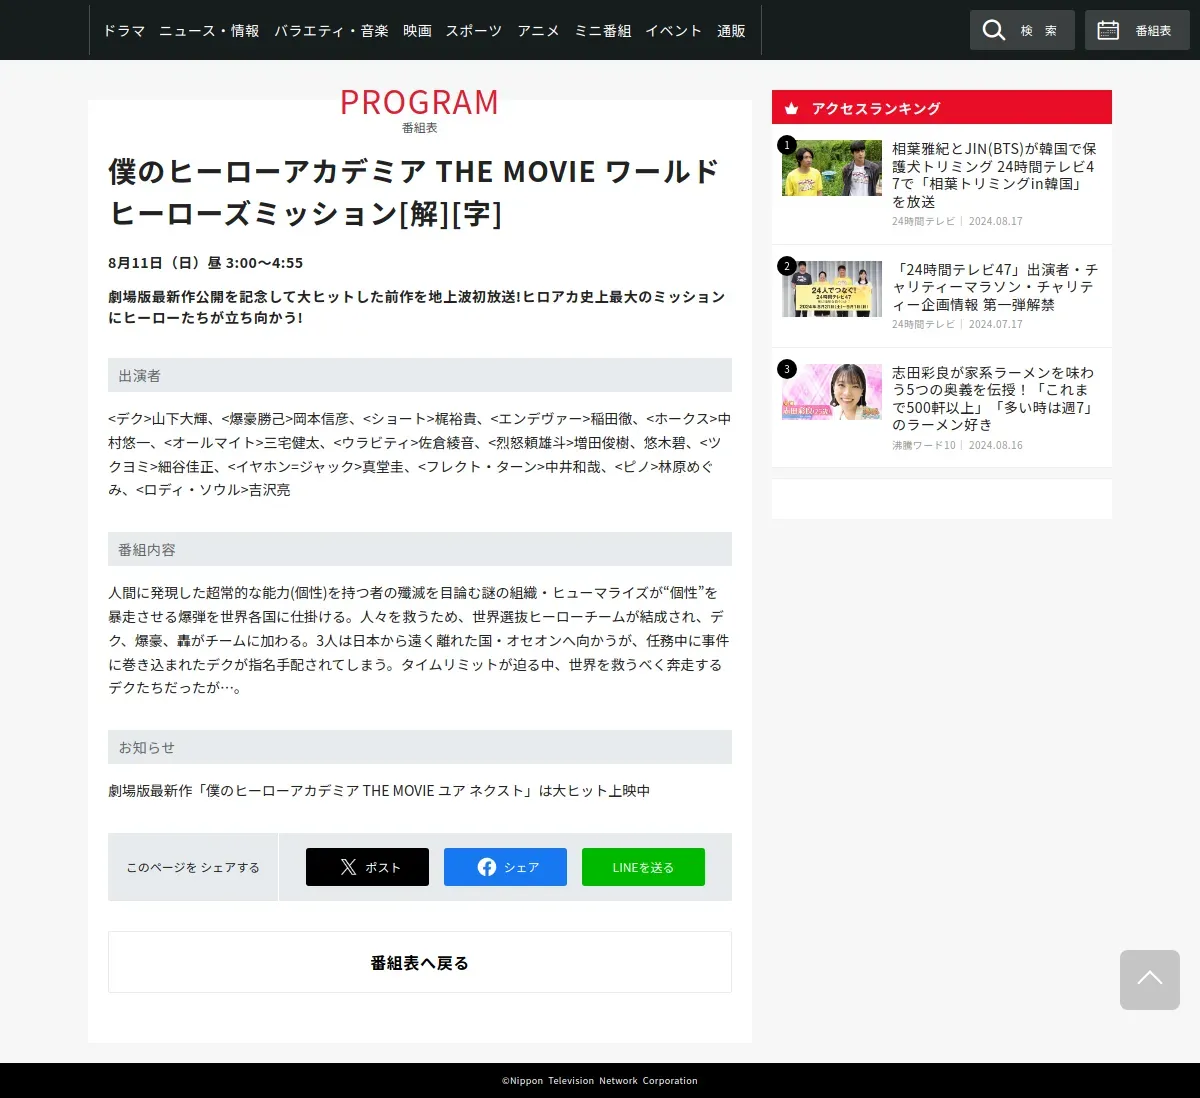This screenshot has height=1098, width=1200.
Task: Open the ニュース・情報 category
Action: point(209,31)
